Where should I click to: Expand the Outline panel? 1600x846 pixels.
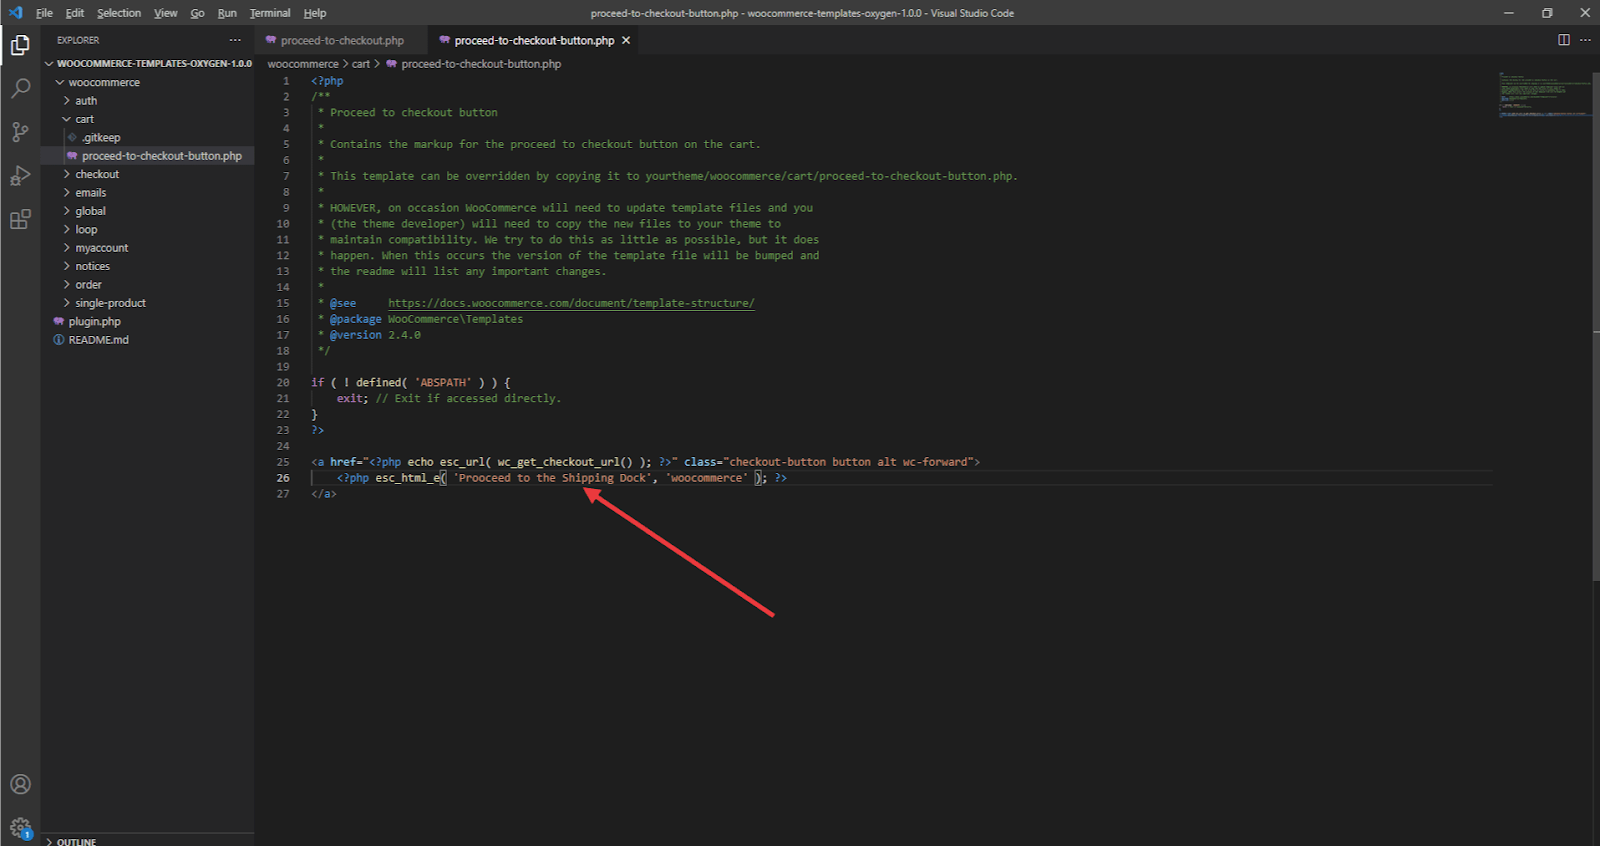[x=148, y=841]
